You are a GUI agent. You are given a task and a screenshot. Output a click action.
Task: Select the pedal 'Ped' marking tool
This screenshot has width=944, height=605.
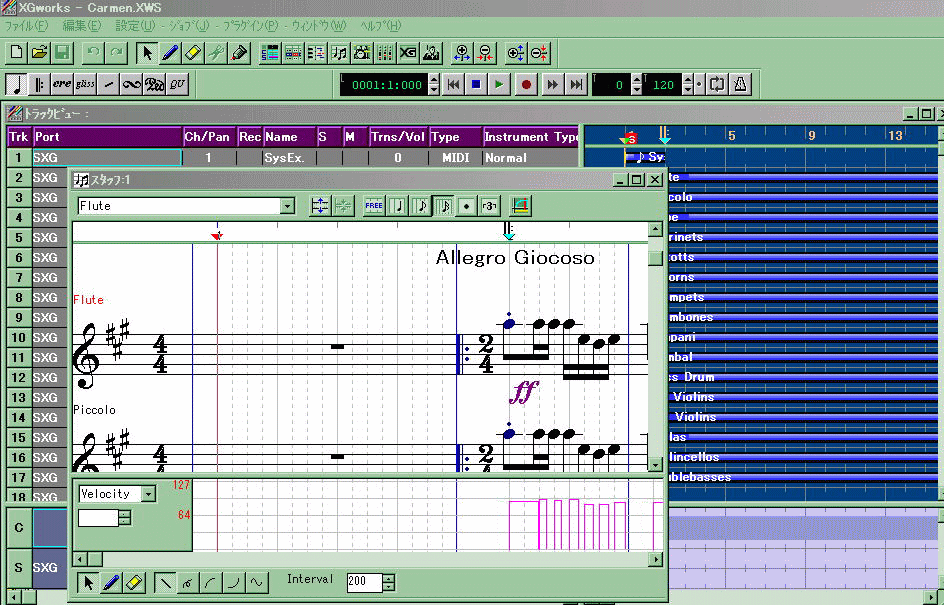[154, 84]
